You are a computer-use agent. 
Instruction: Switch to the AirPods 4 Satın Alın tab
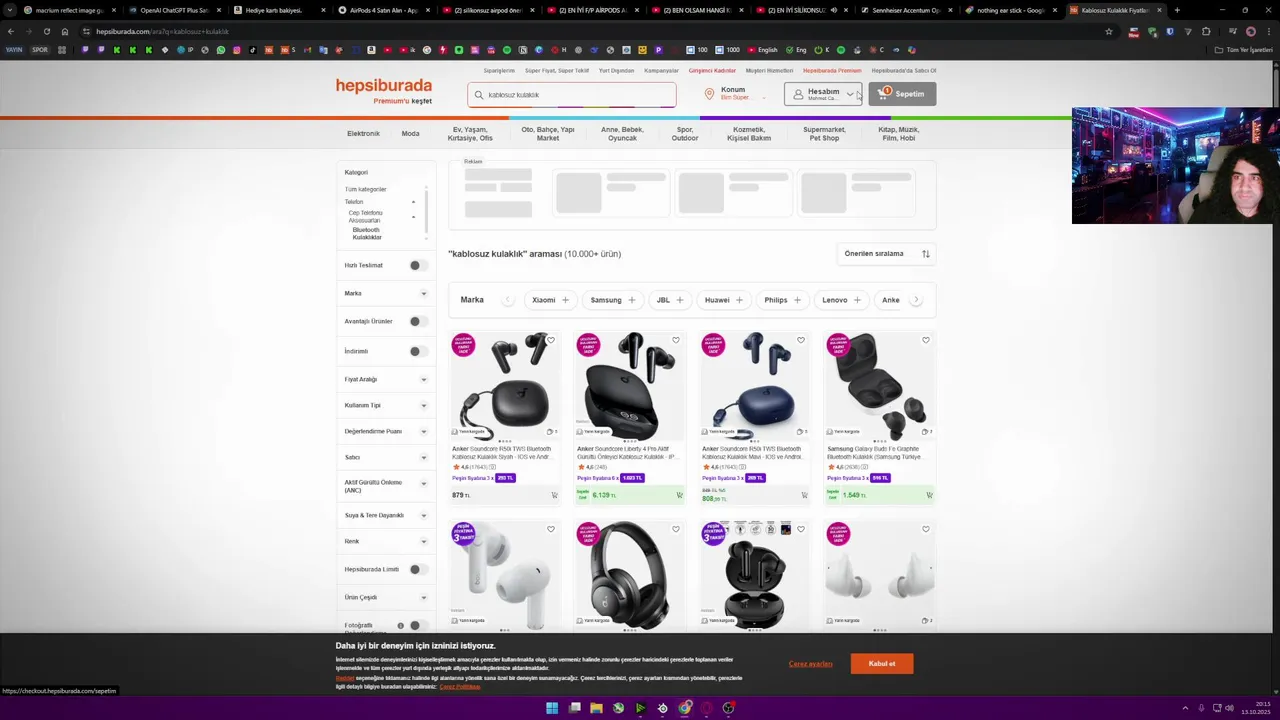click(x=383, y=10)
